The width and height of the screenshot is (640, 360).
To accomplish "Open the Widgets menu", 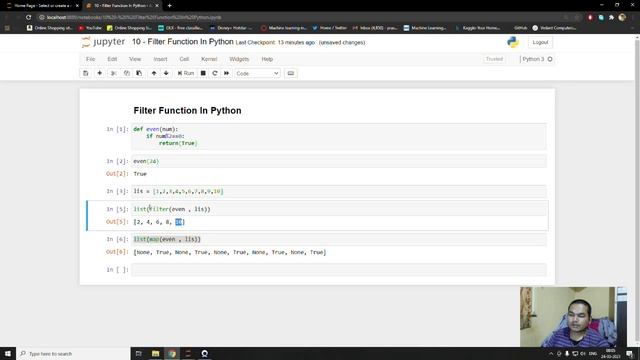I will pyautogui.click(x=239, y=59).
